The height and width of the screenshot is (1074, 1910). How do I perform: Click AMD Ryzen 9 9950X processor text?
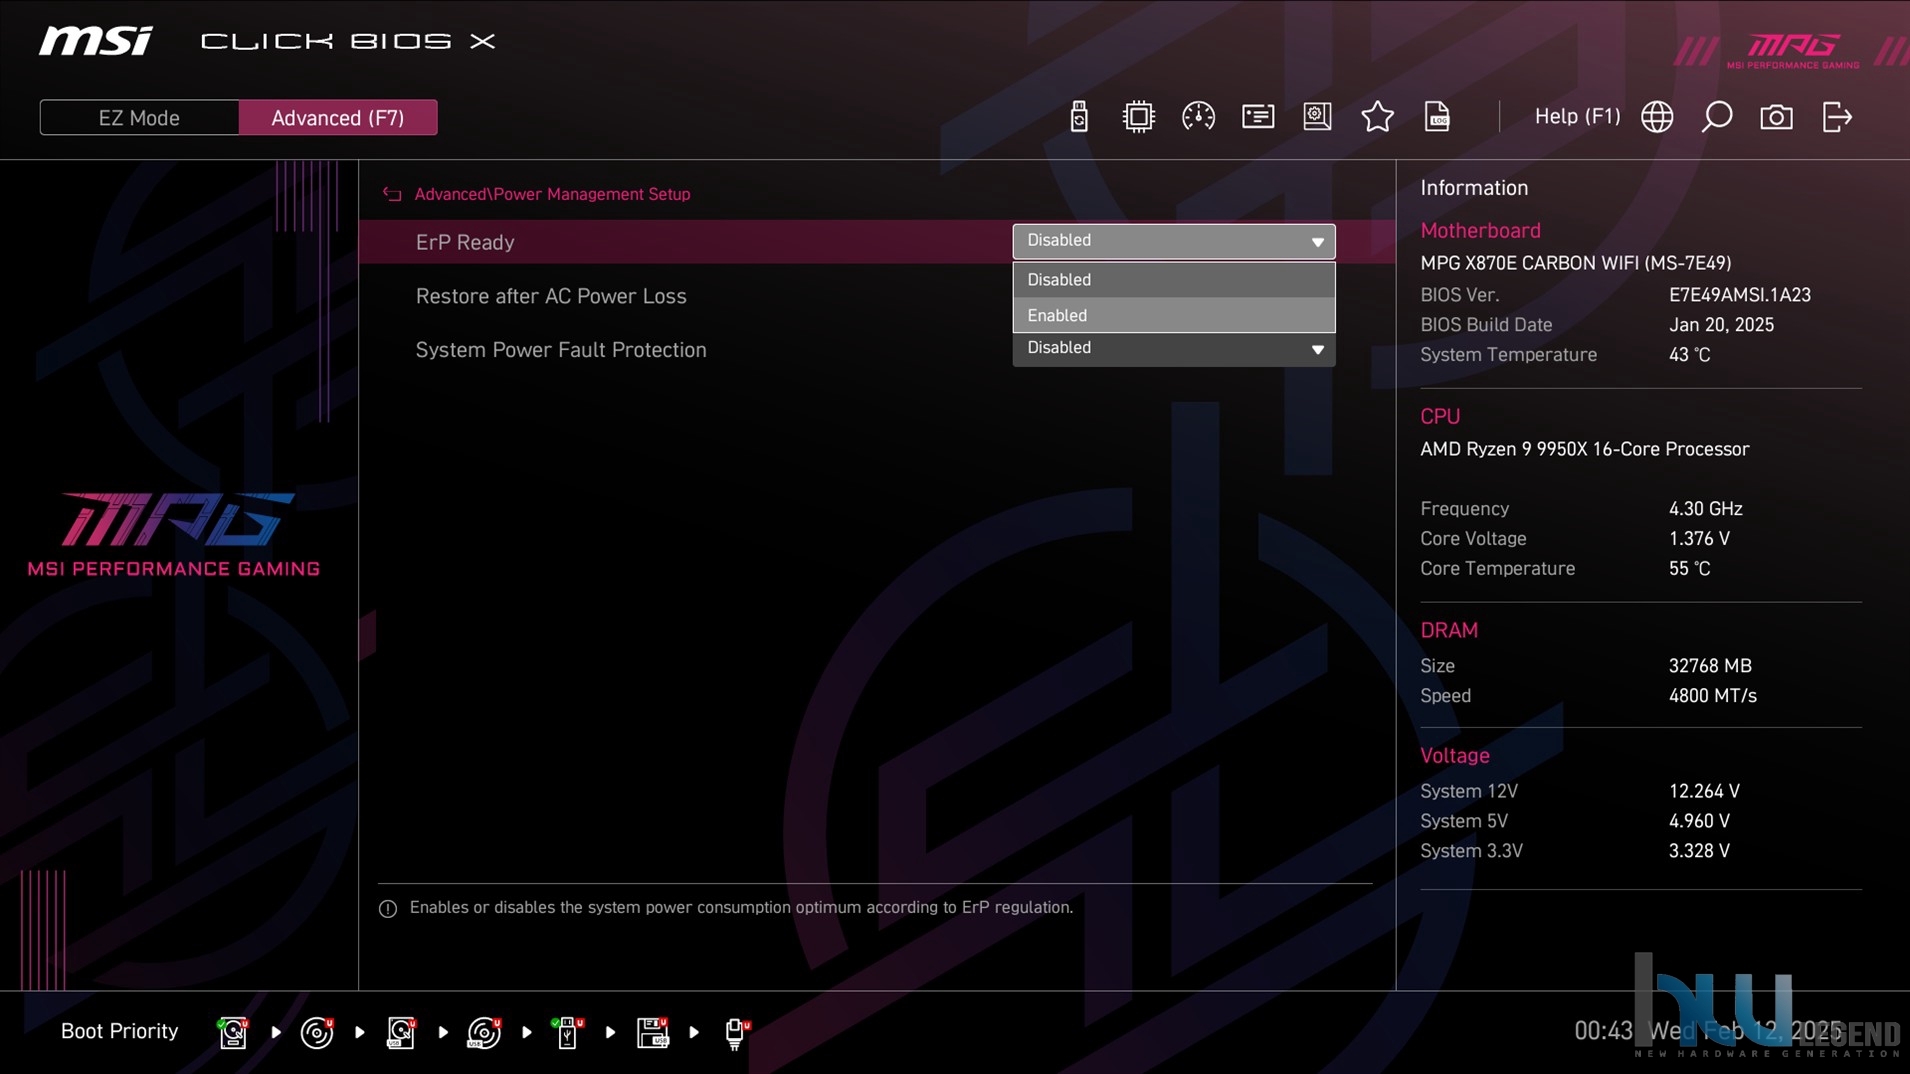tap(1584, 449)
